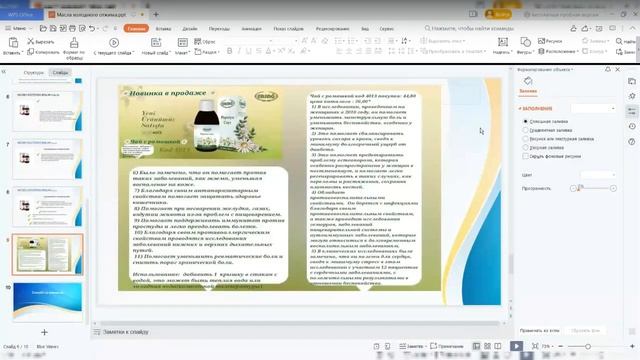Open the Главная ribbon tab
640x360 pixels.
click(136, 29)
